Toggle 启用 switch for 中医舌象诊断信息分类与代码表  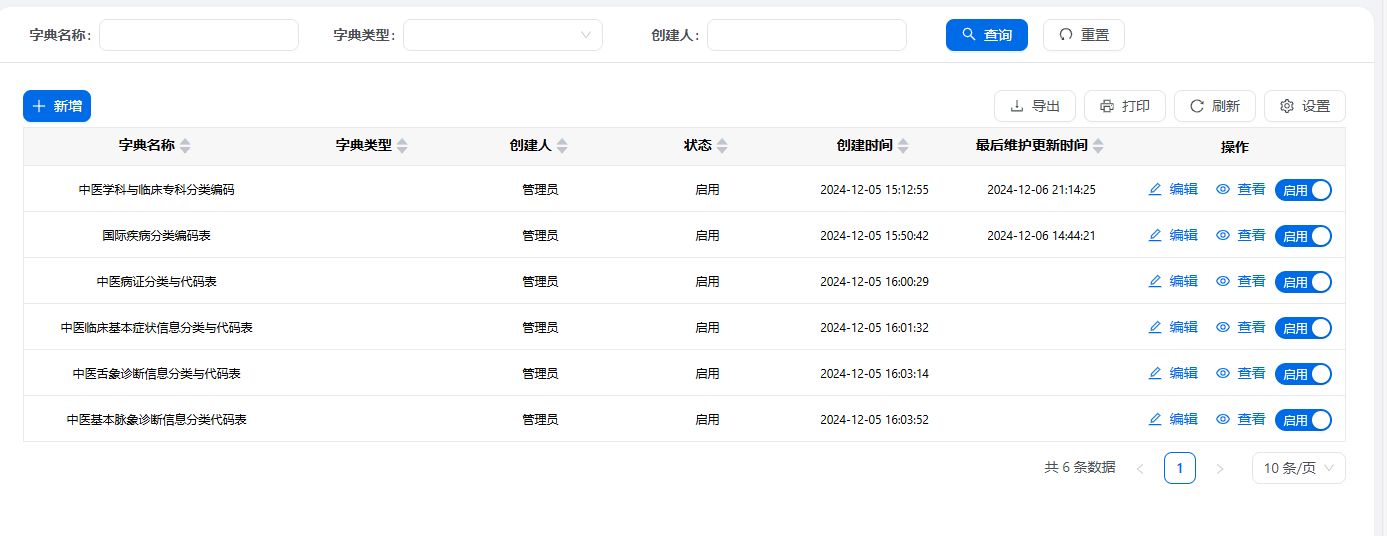1304,374
